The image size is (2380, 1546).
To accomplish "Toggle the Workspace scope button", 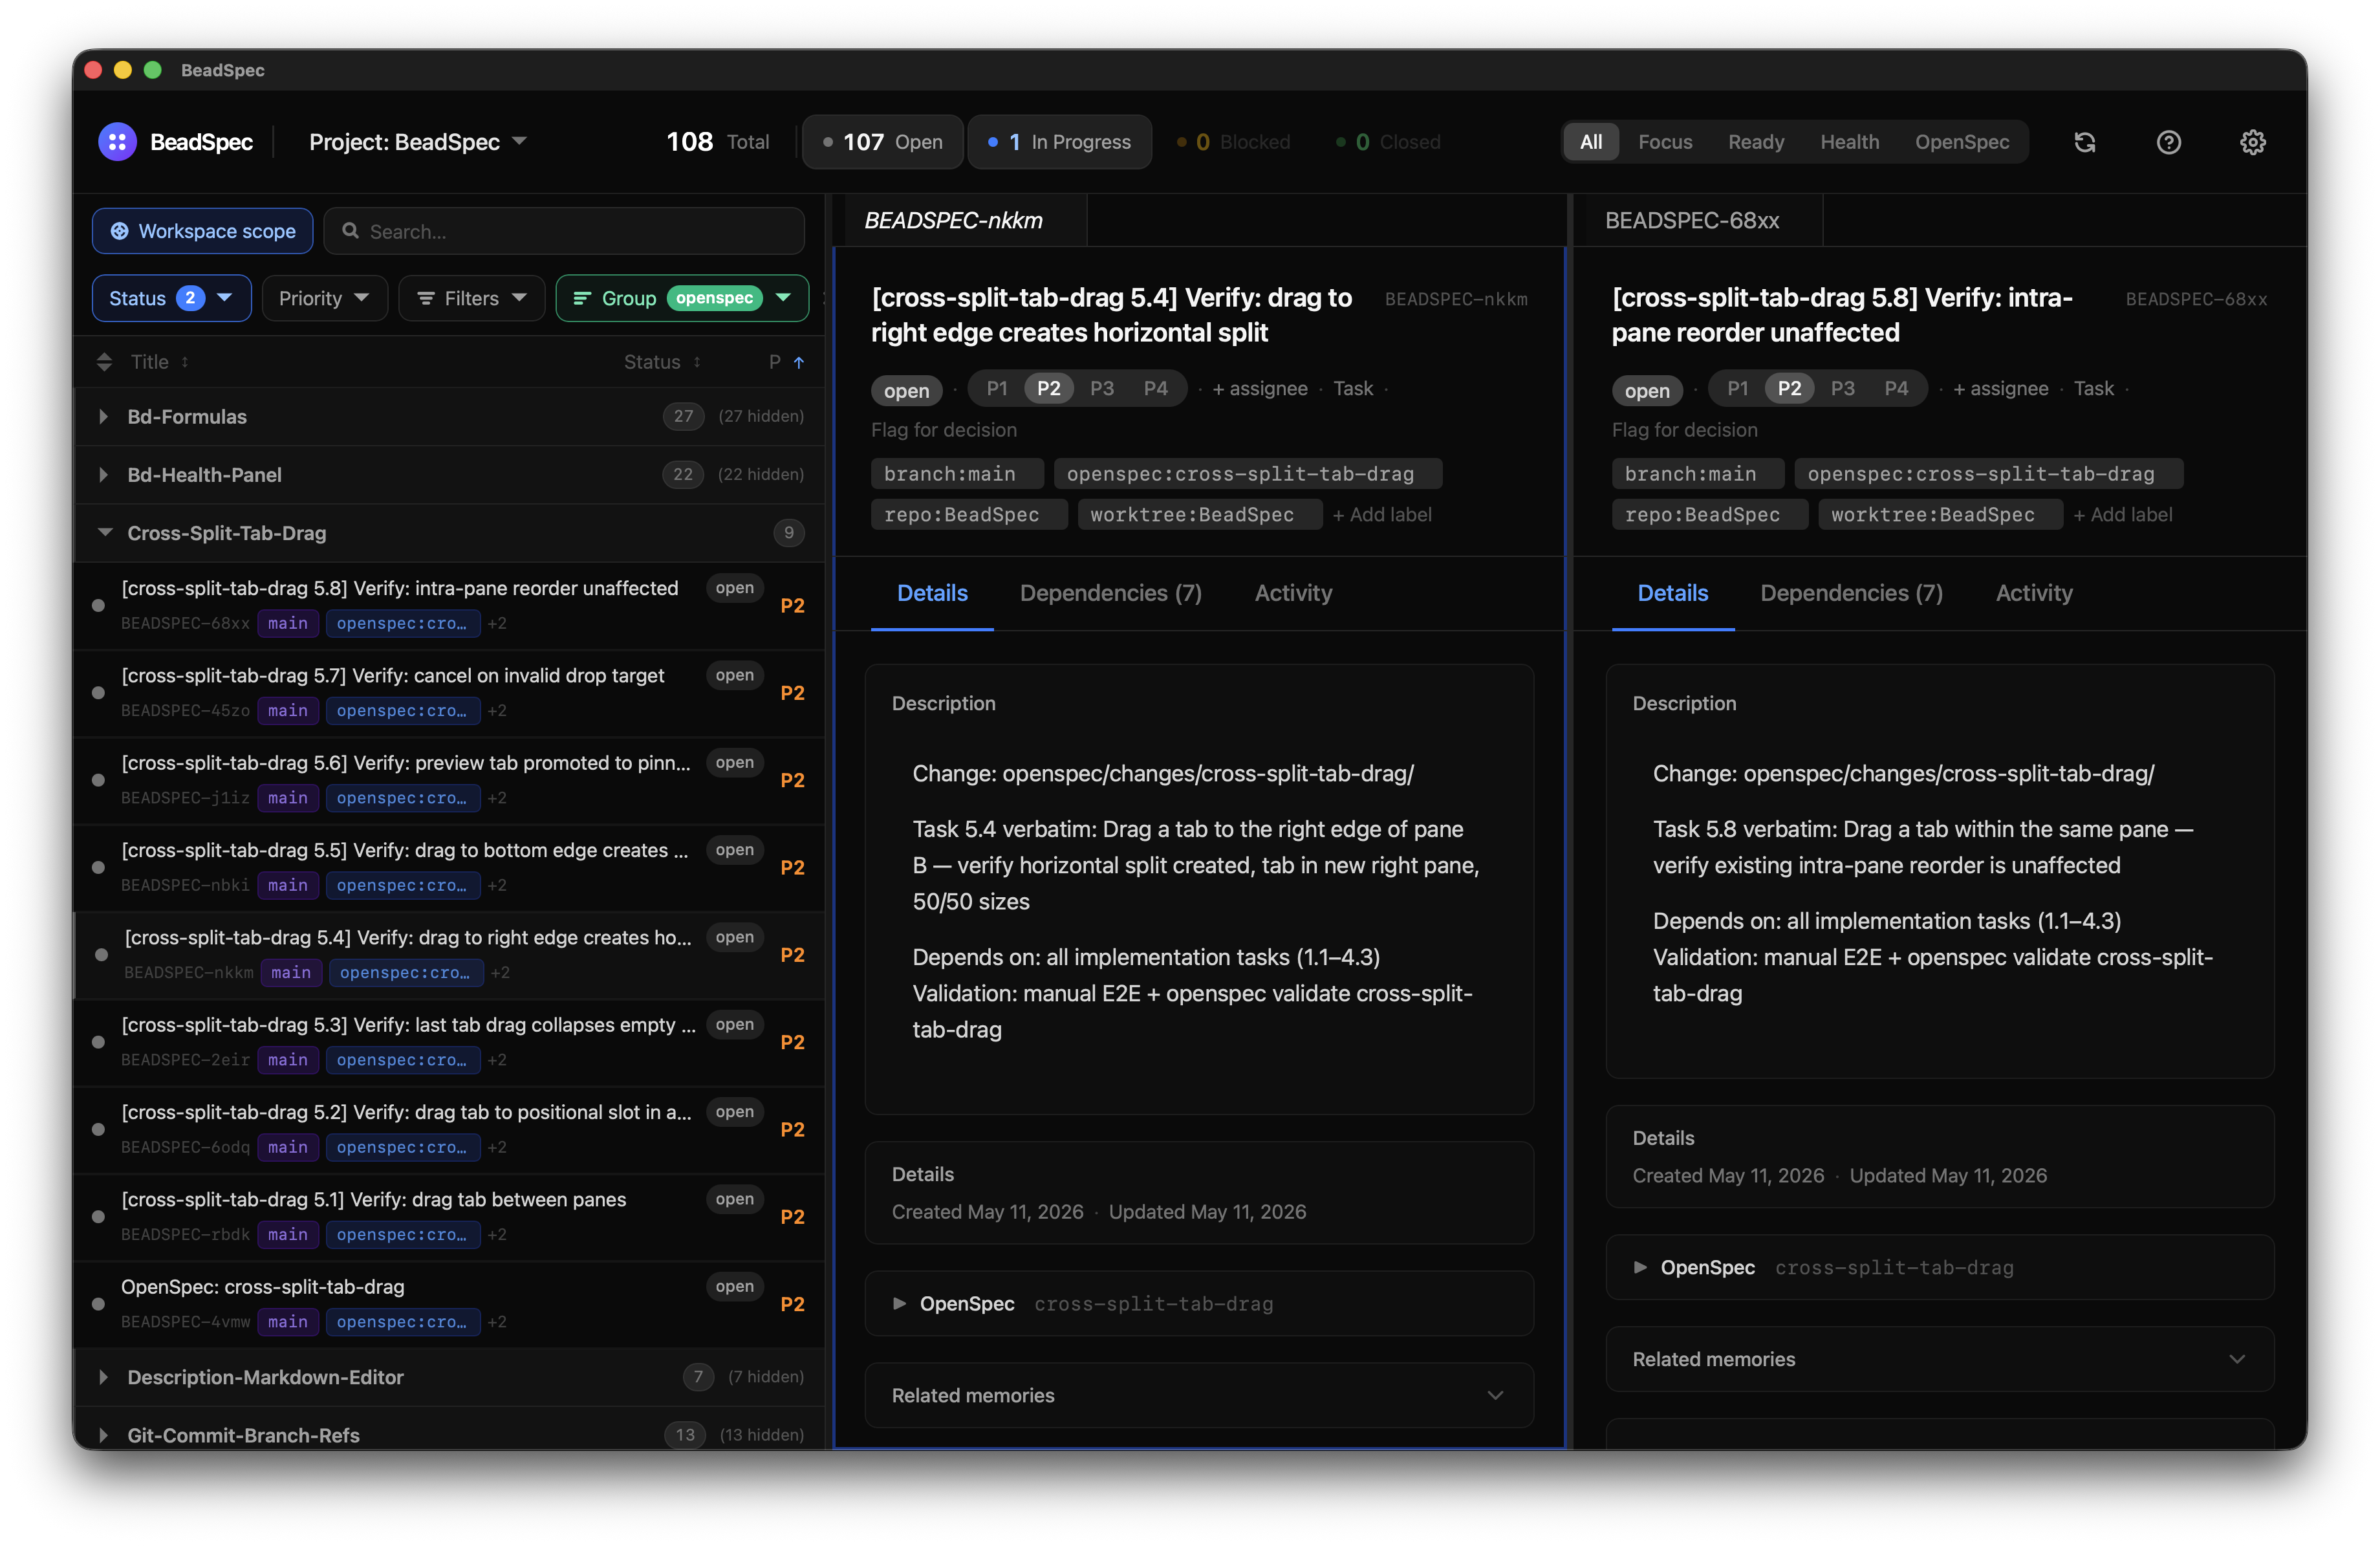I will [202, 231].
